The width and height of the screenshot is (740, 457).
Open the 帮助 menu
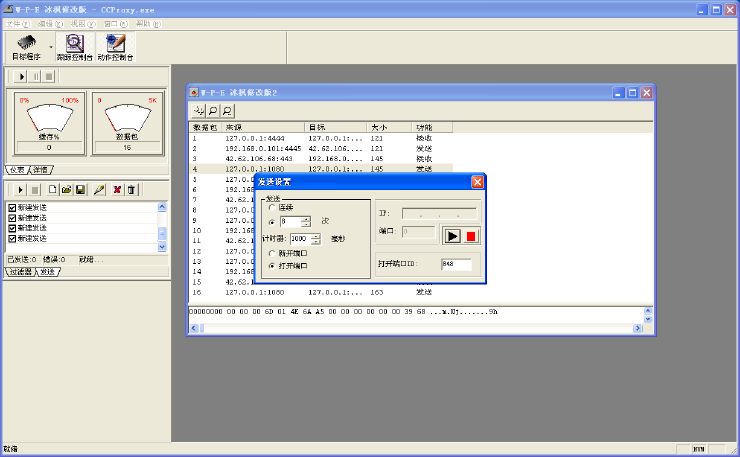[x=149, y=24]
